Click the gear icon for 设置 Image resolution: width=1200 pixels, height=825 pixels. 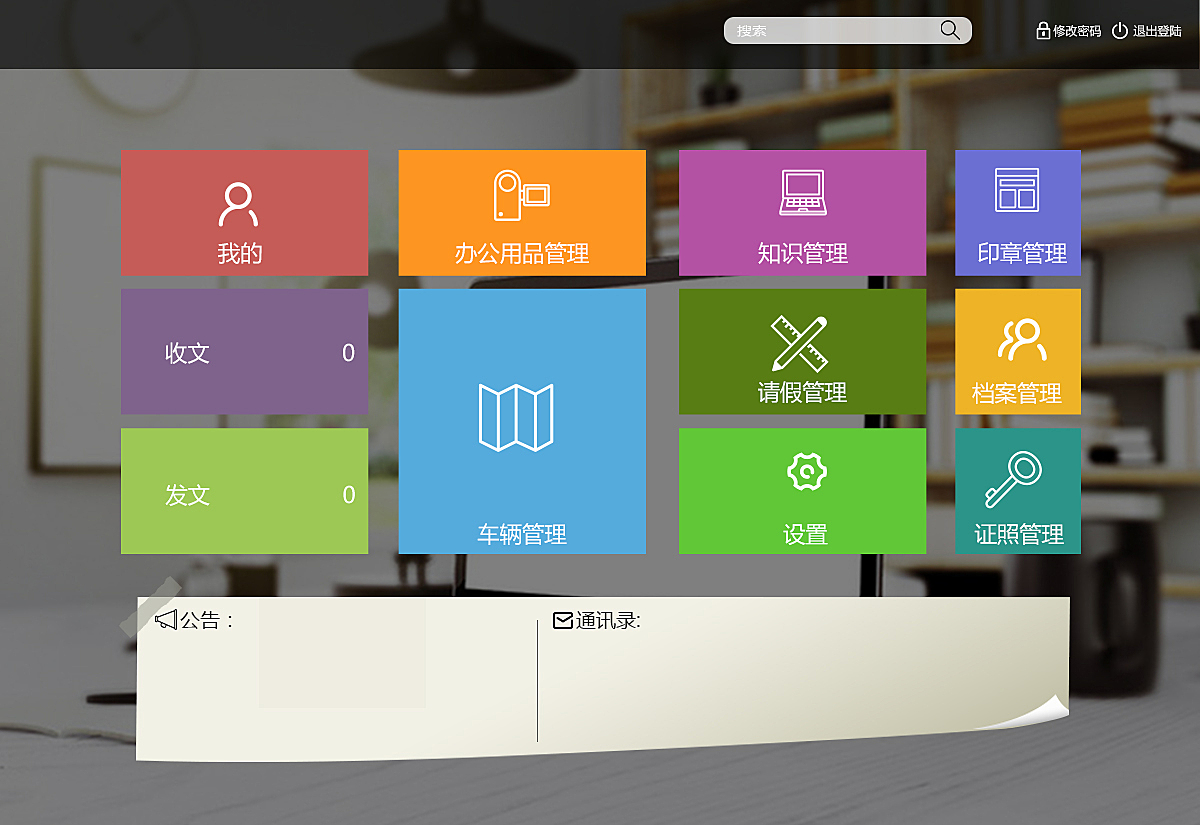806,471
